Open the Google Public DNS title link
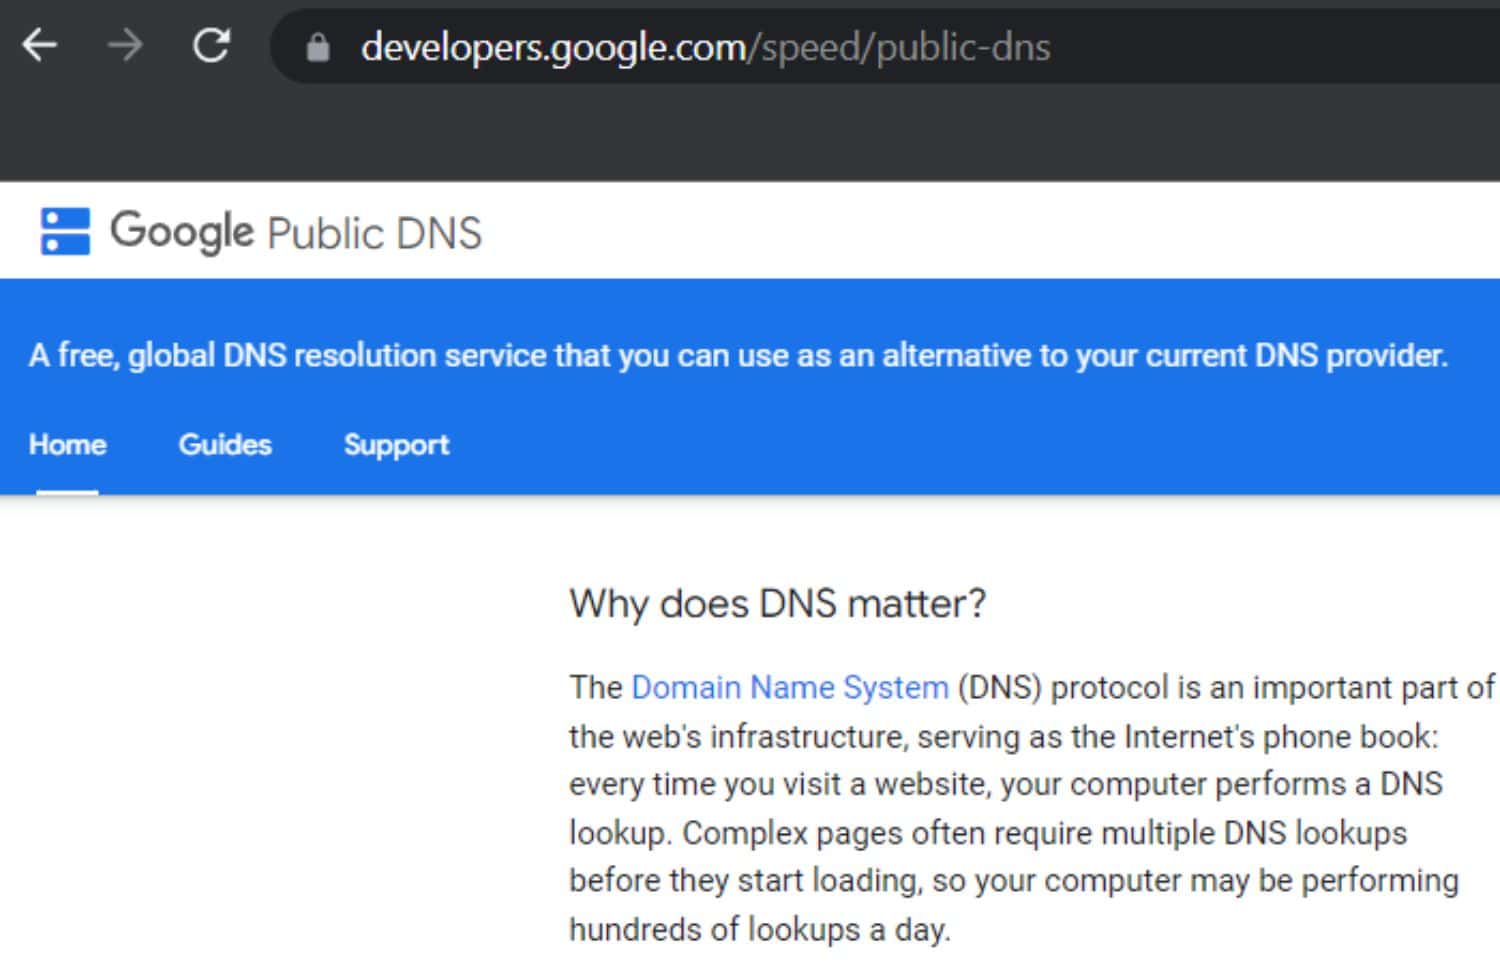 point(296,232)
